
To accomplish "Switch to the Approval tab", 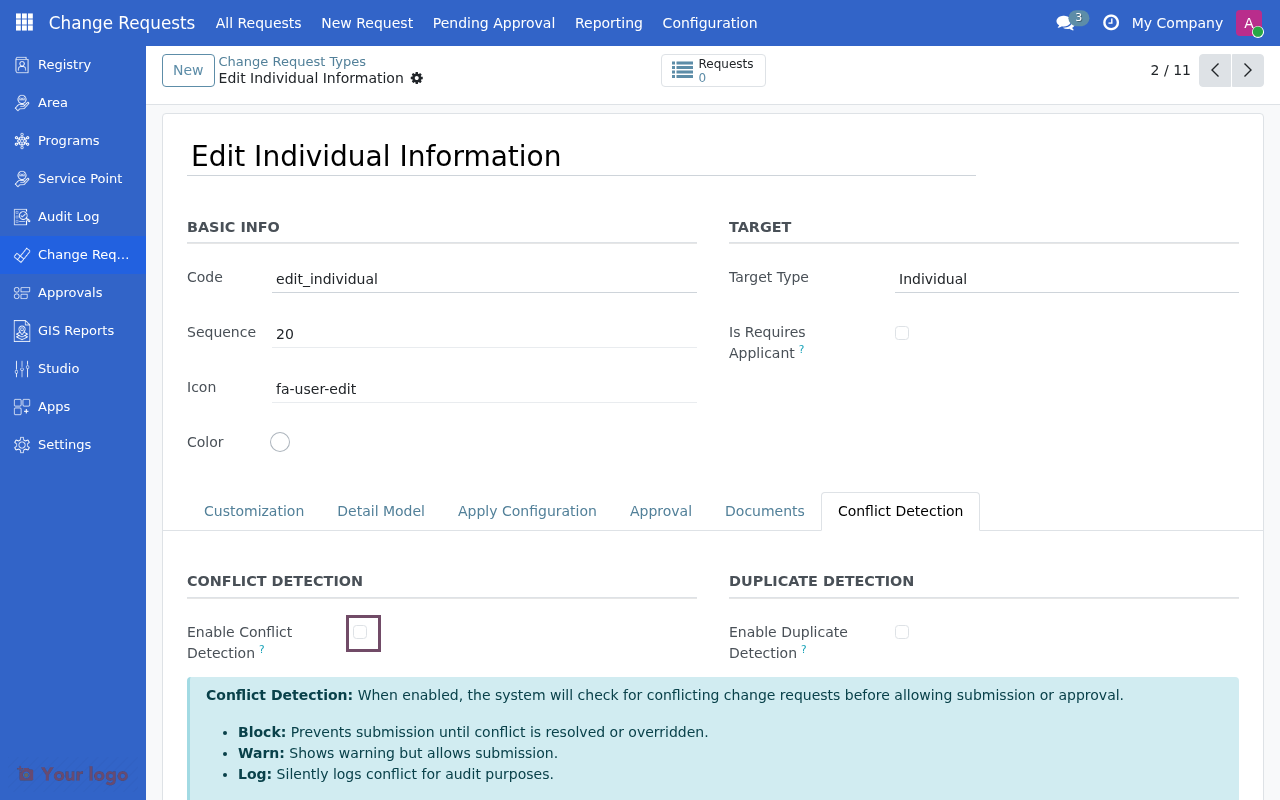I will (660, 511).
